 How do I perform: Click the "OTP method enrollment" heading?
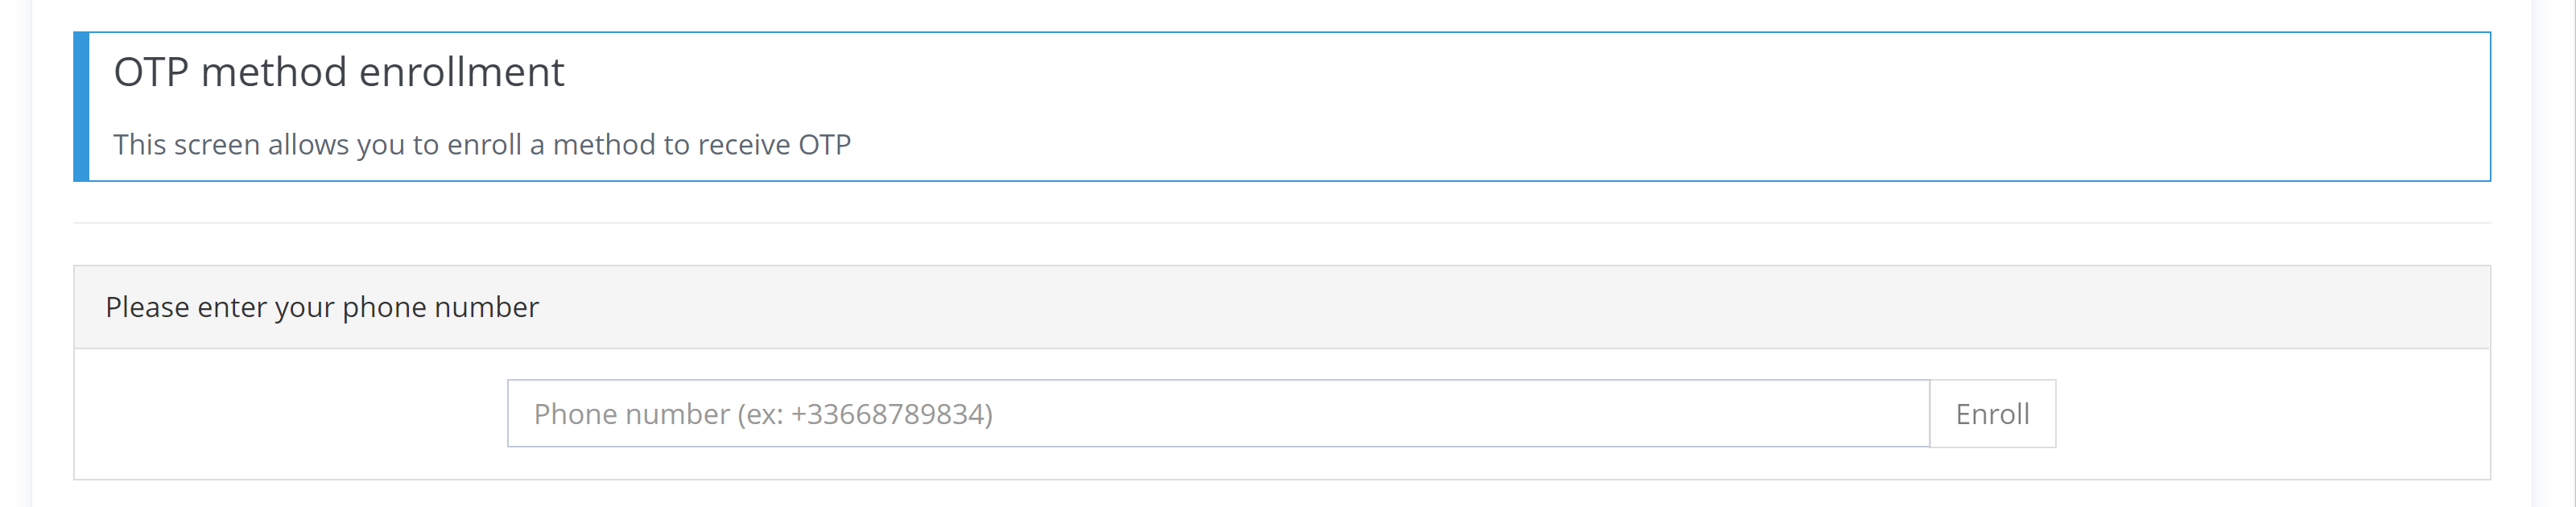(x=339, y=72)
